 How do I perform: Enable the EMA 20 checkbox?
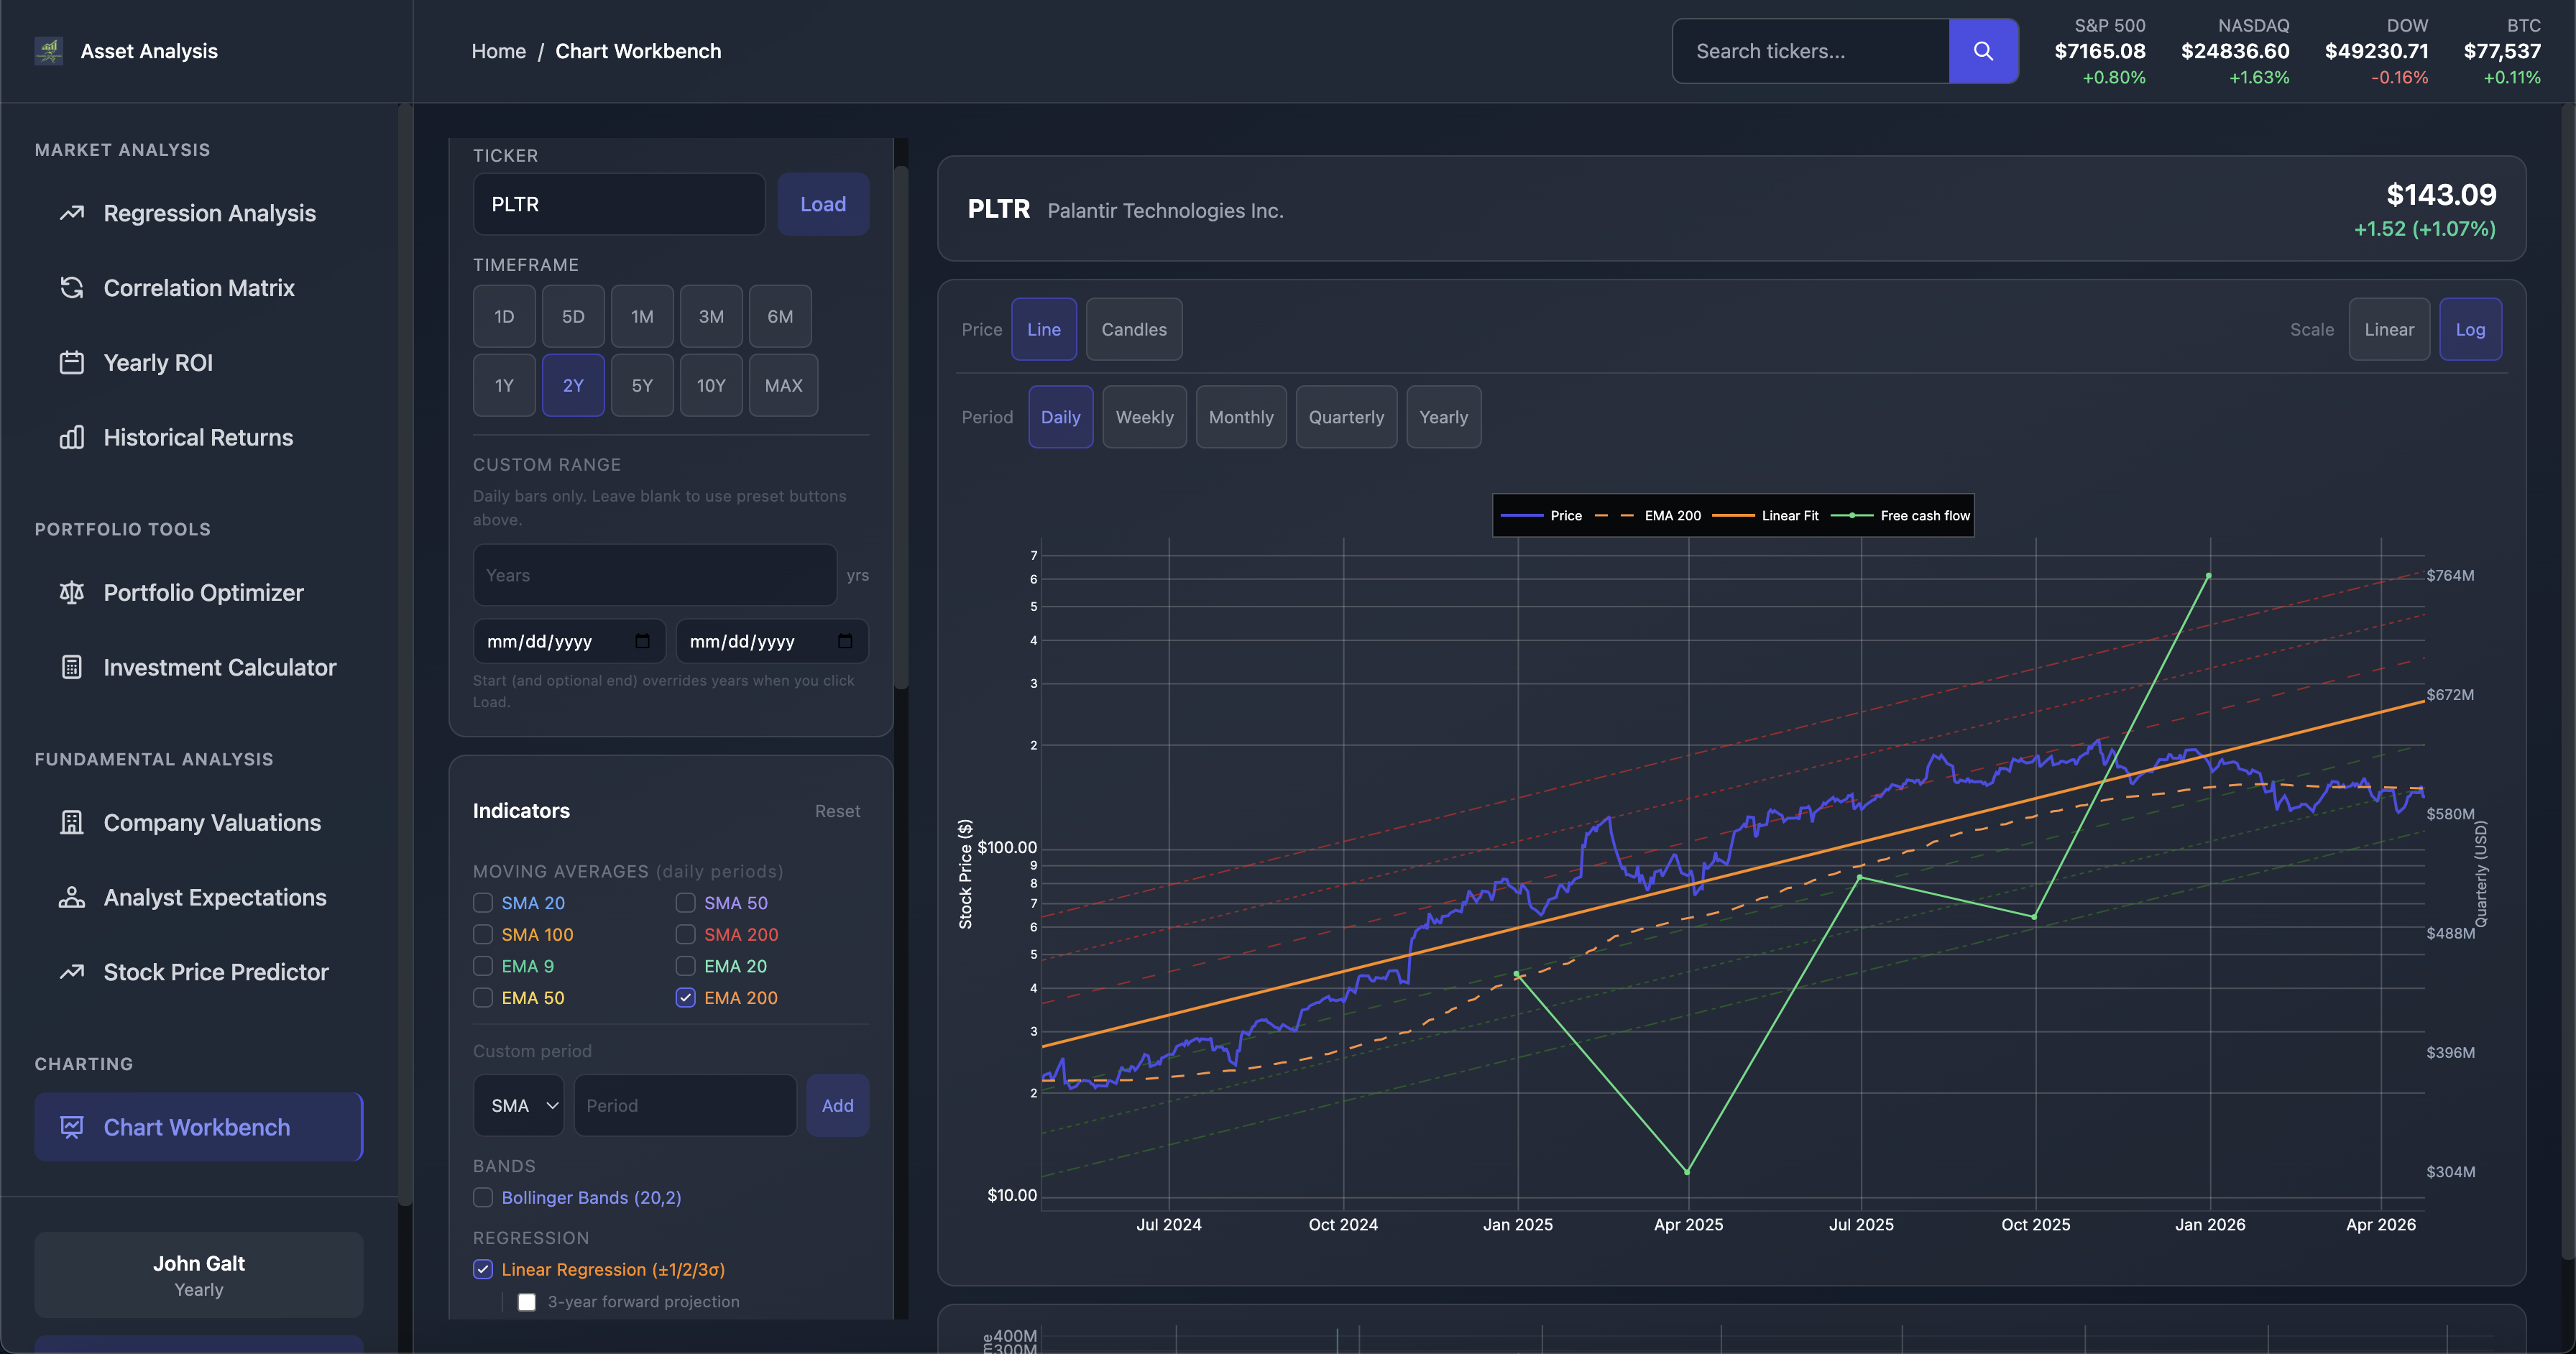point(685,966)
